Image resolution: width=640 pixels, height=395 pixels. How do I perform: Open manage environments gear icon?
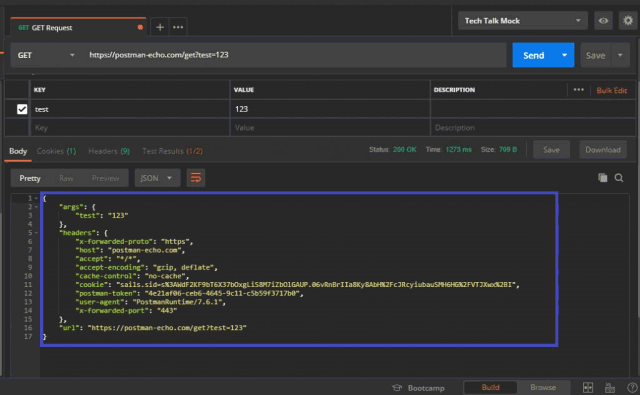click(628, 20)
